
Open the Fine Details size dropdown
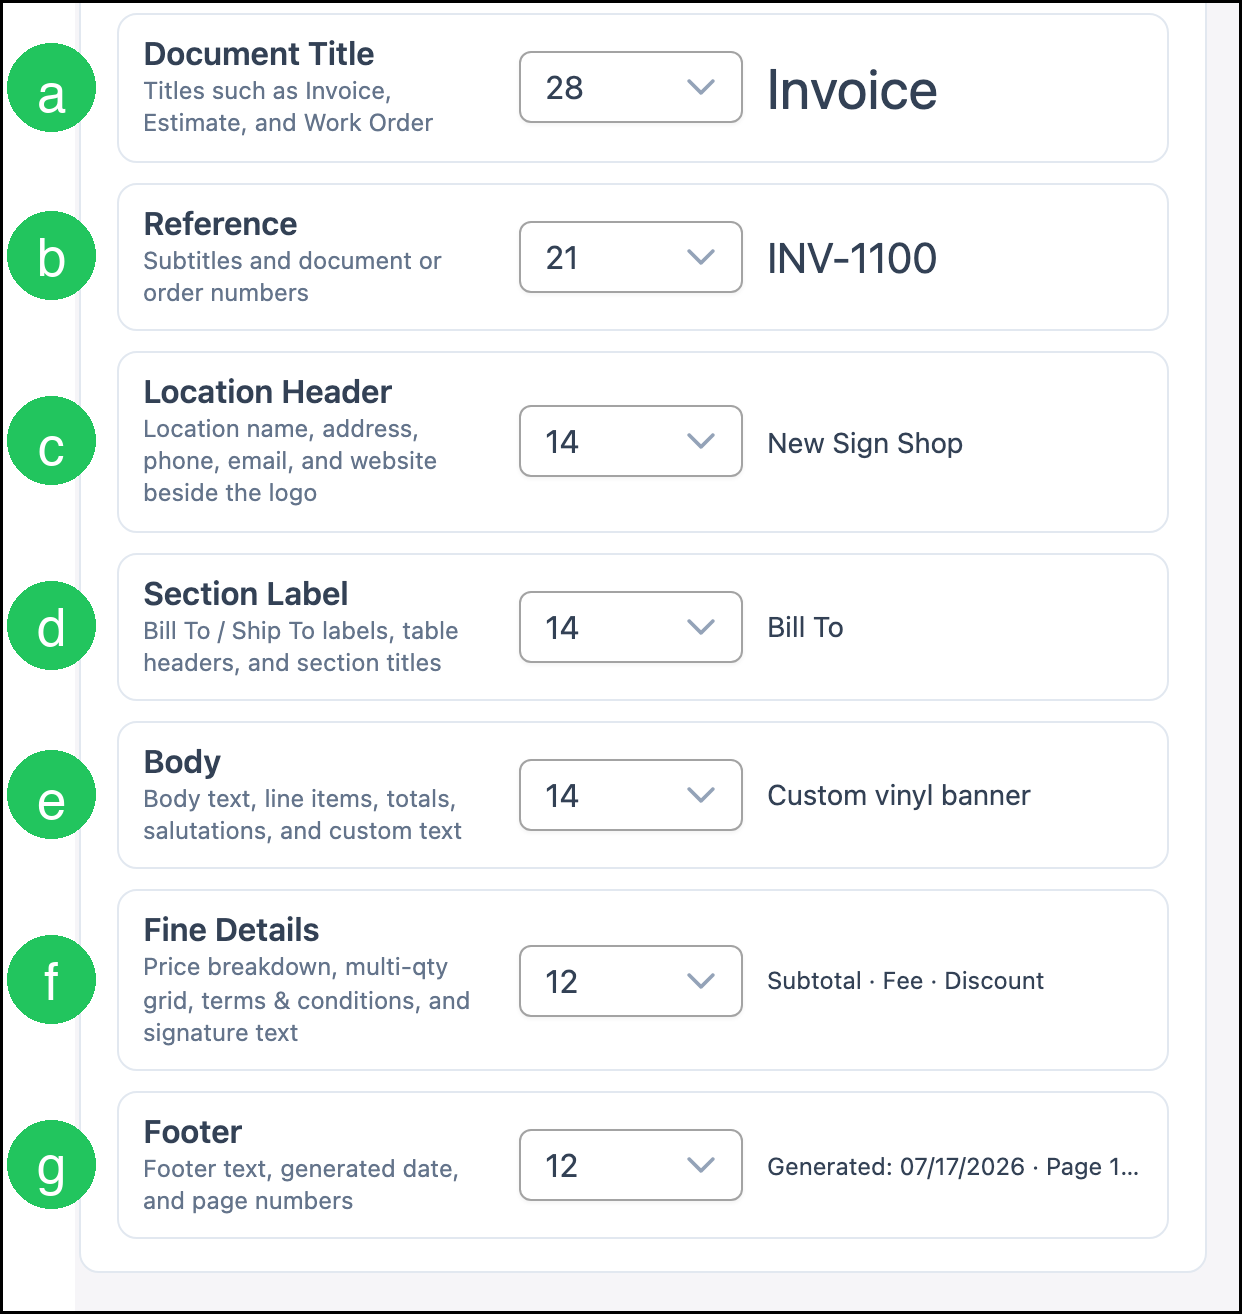click(631, 981)
